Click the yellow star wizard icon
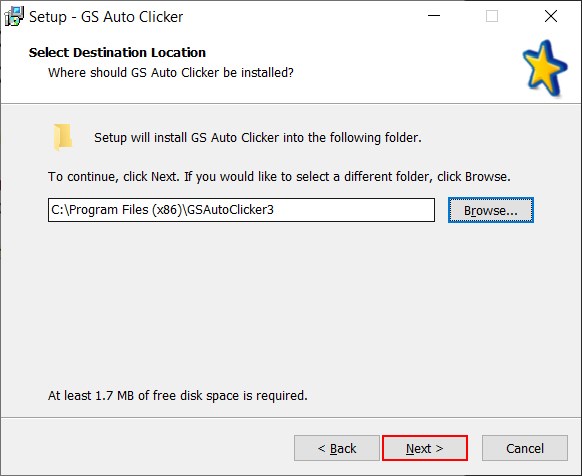This screenshot has height=476, width=582. pyautogui.click(x=545, y=69)
